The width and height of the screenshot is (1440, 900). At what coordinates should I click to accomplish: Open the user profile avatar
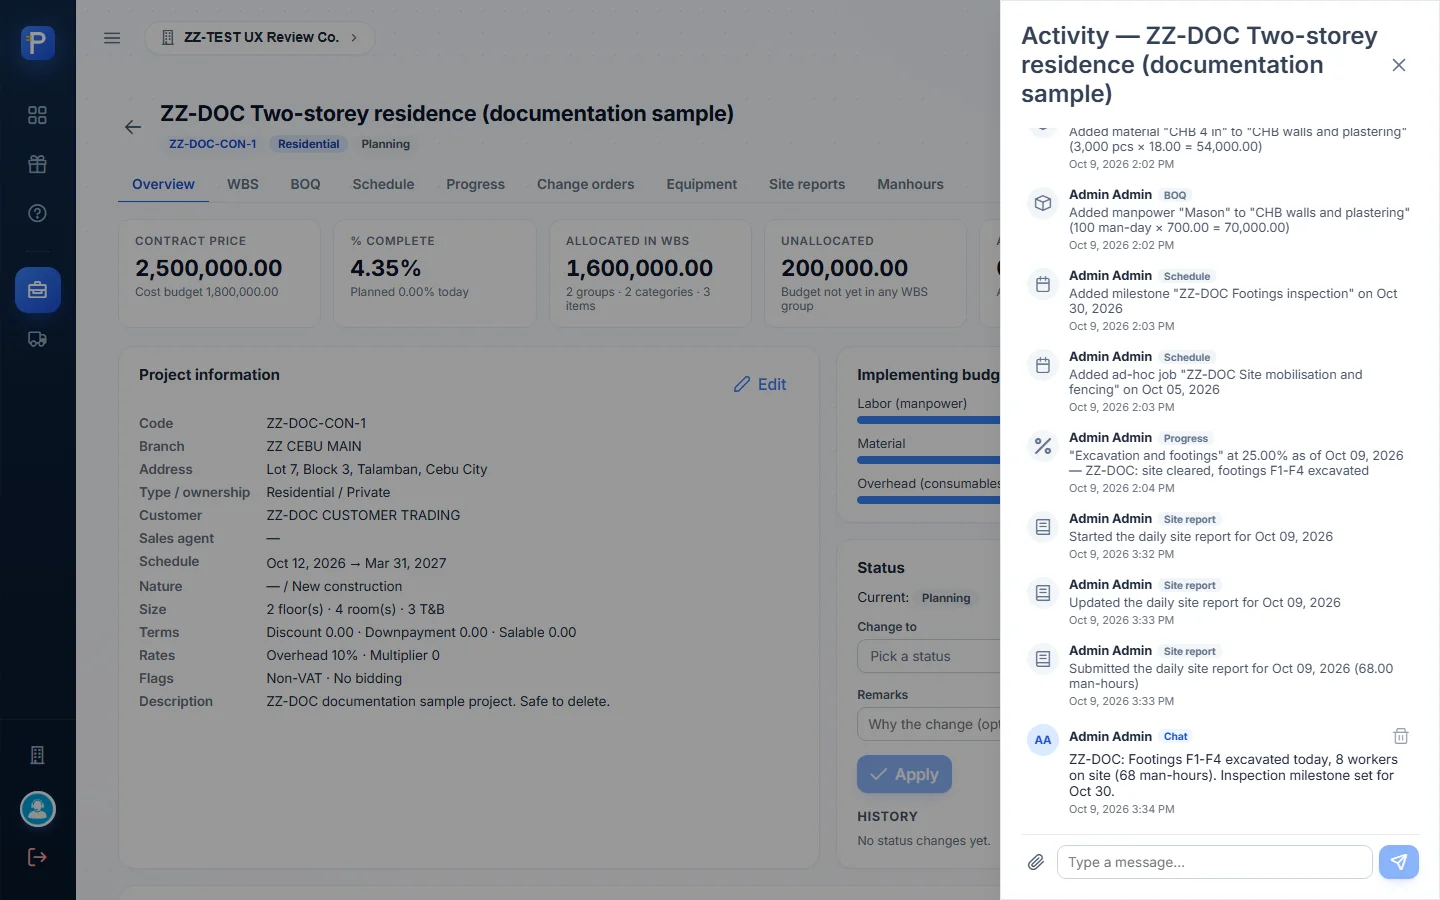(x=38, y=809)
